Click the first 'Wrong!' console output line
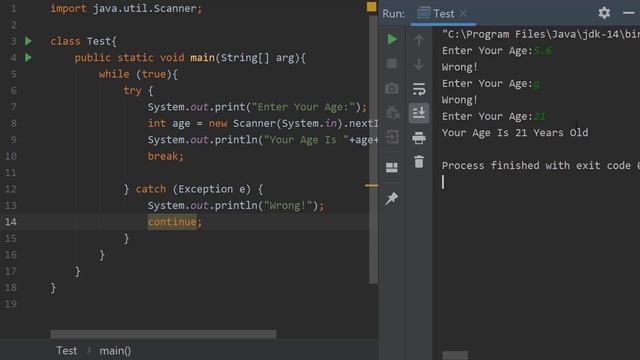Screen dimensions: 640x360 click(x=460, y=67)
